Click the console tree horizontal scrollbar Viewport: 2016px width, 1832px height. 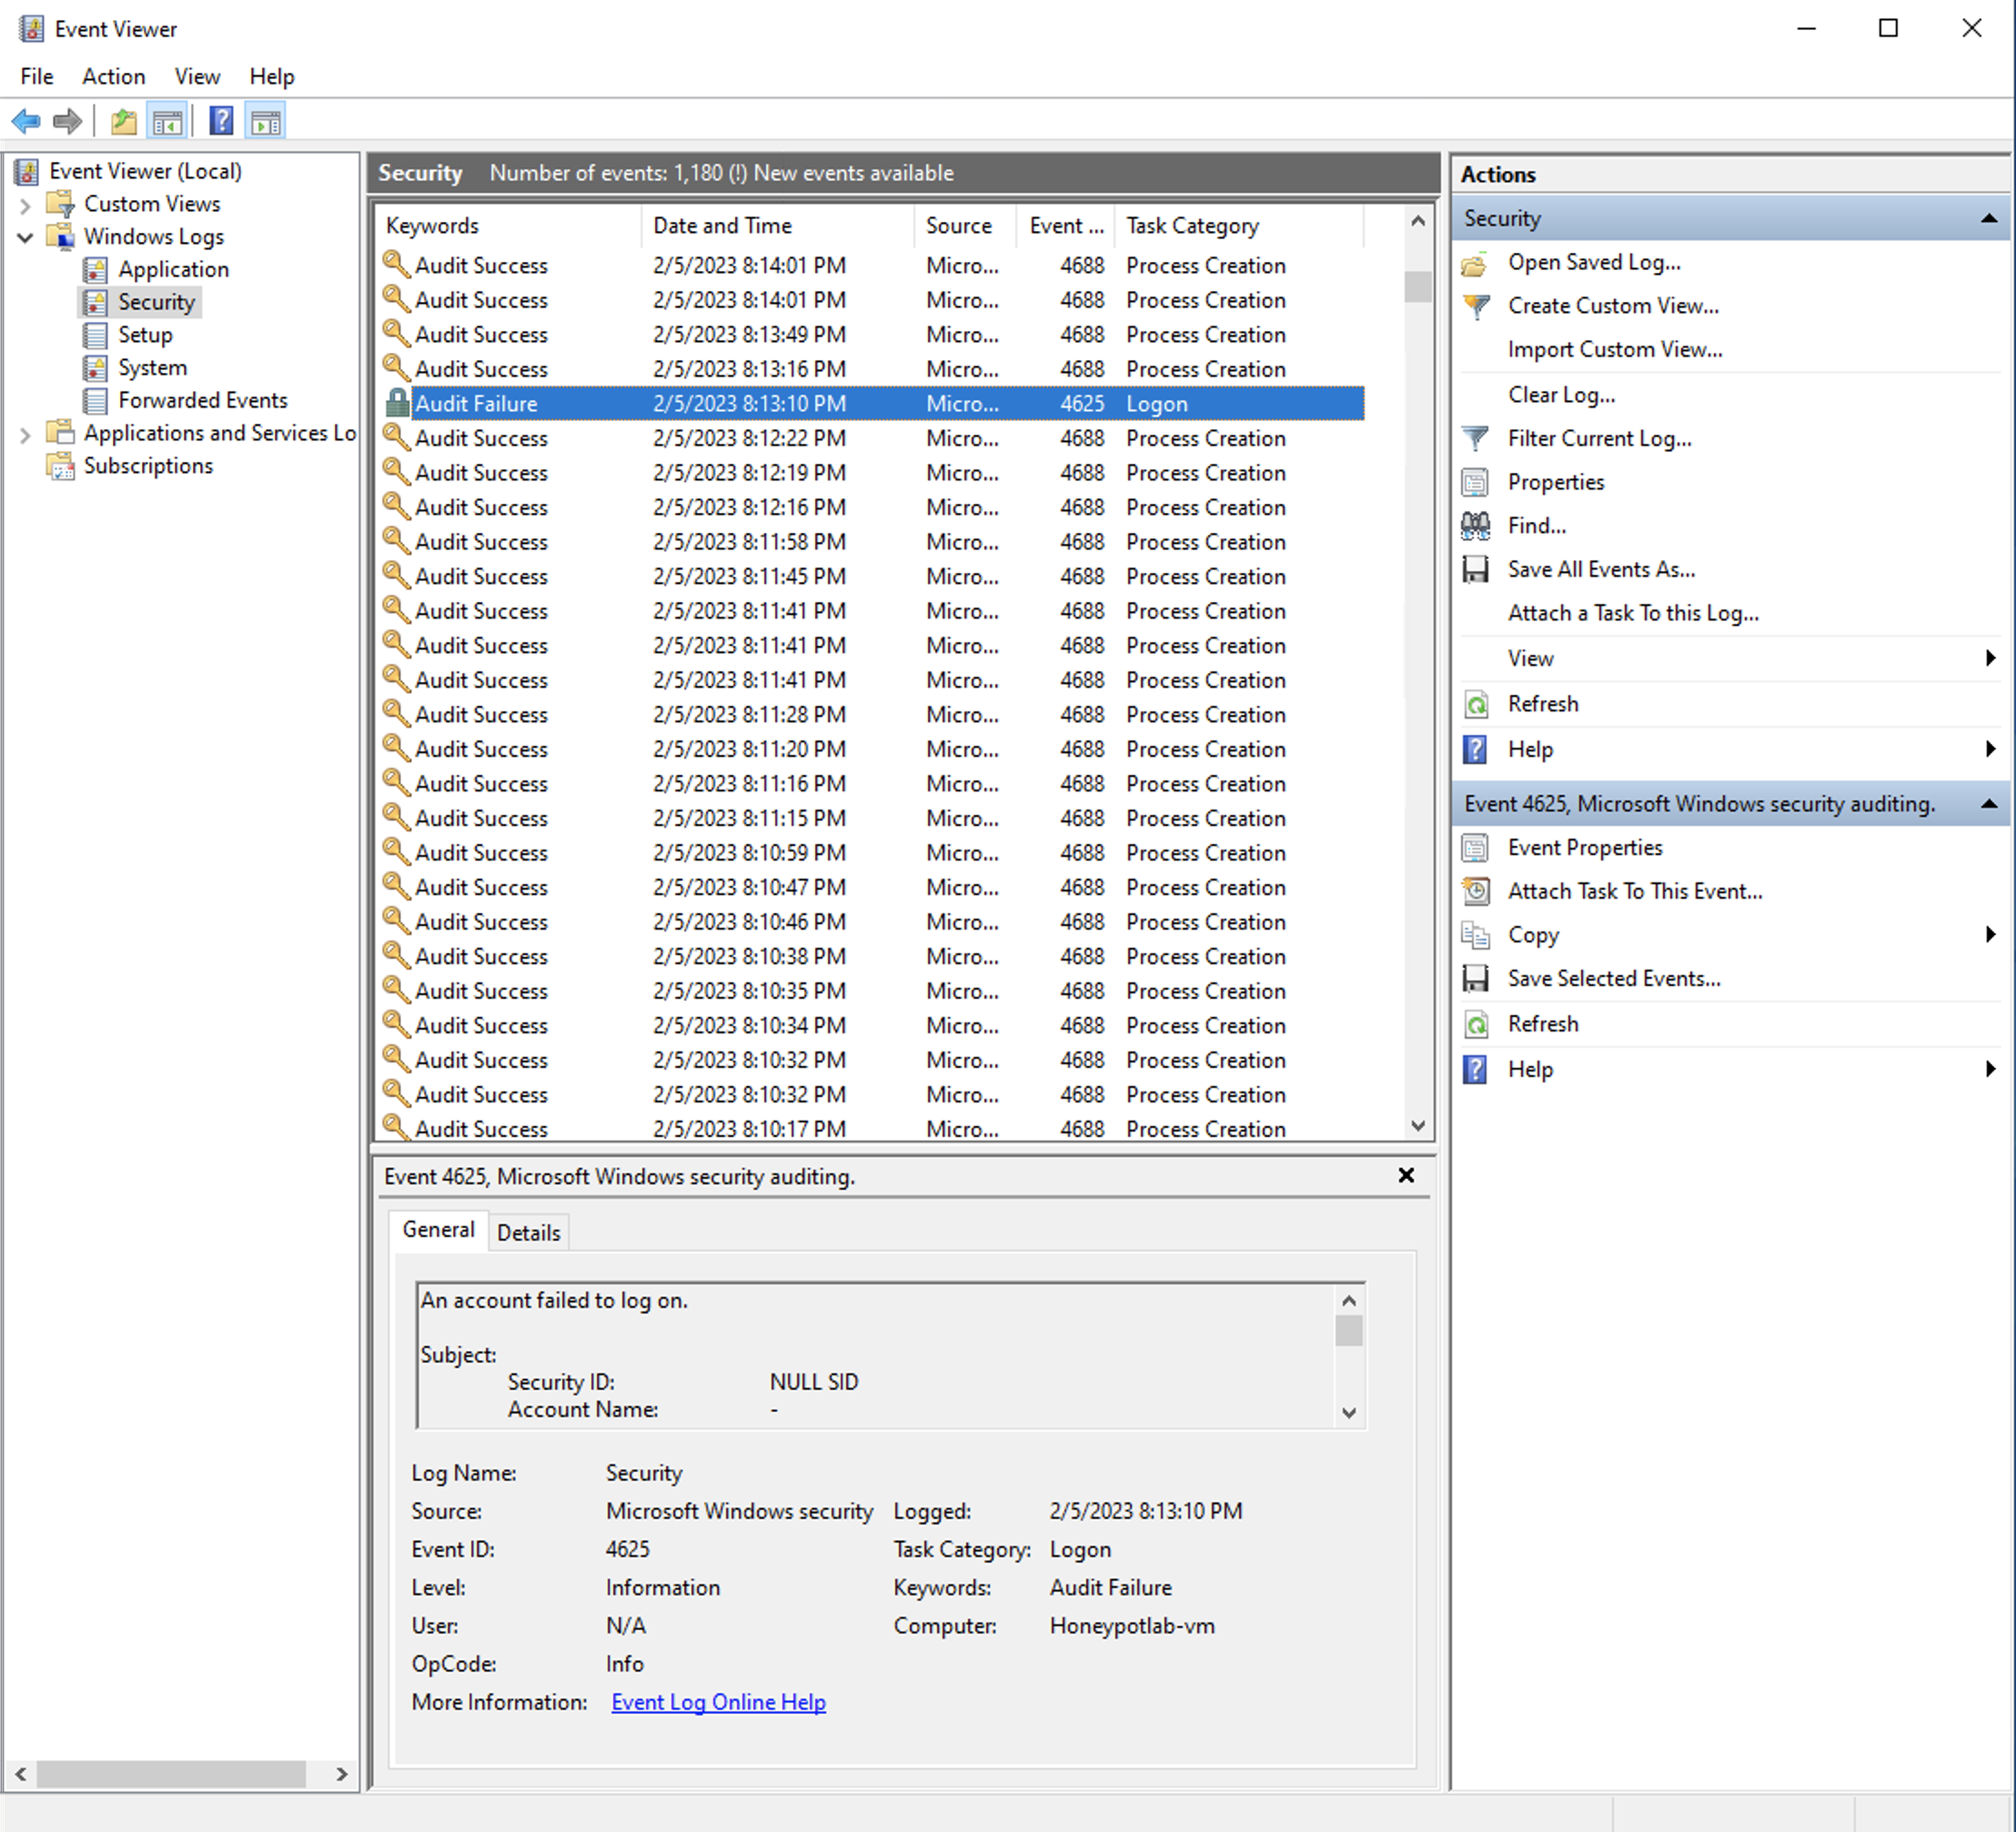pos(171,1774)
